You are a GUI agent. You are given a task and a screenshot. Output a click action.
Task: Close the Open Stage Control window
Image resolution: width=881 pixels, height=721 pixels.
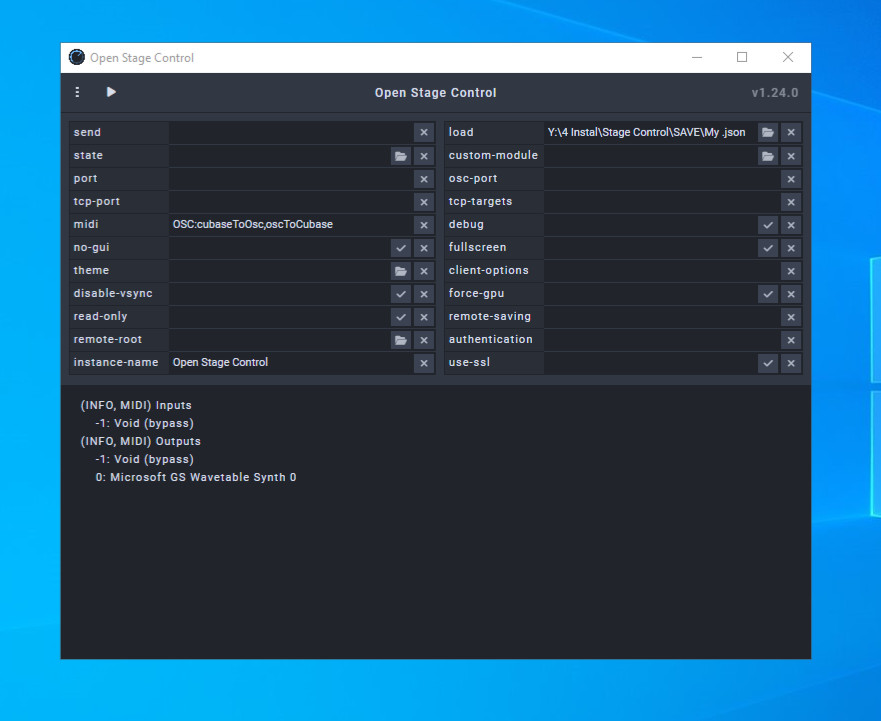coord(788,57)
